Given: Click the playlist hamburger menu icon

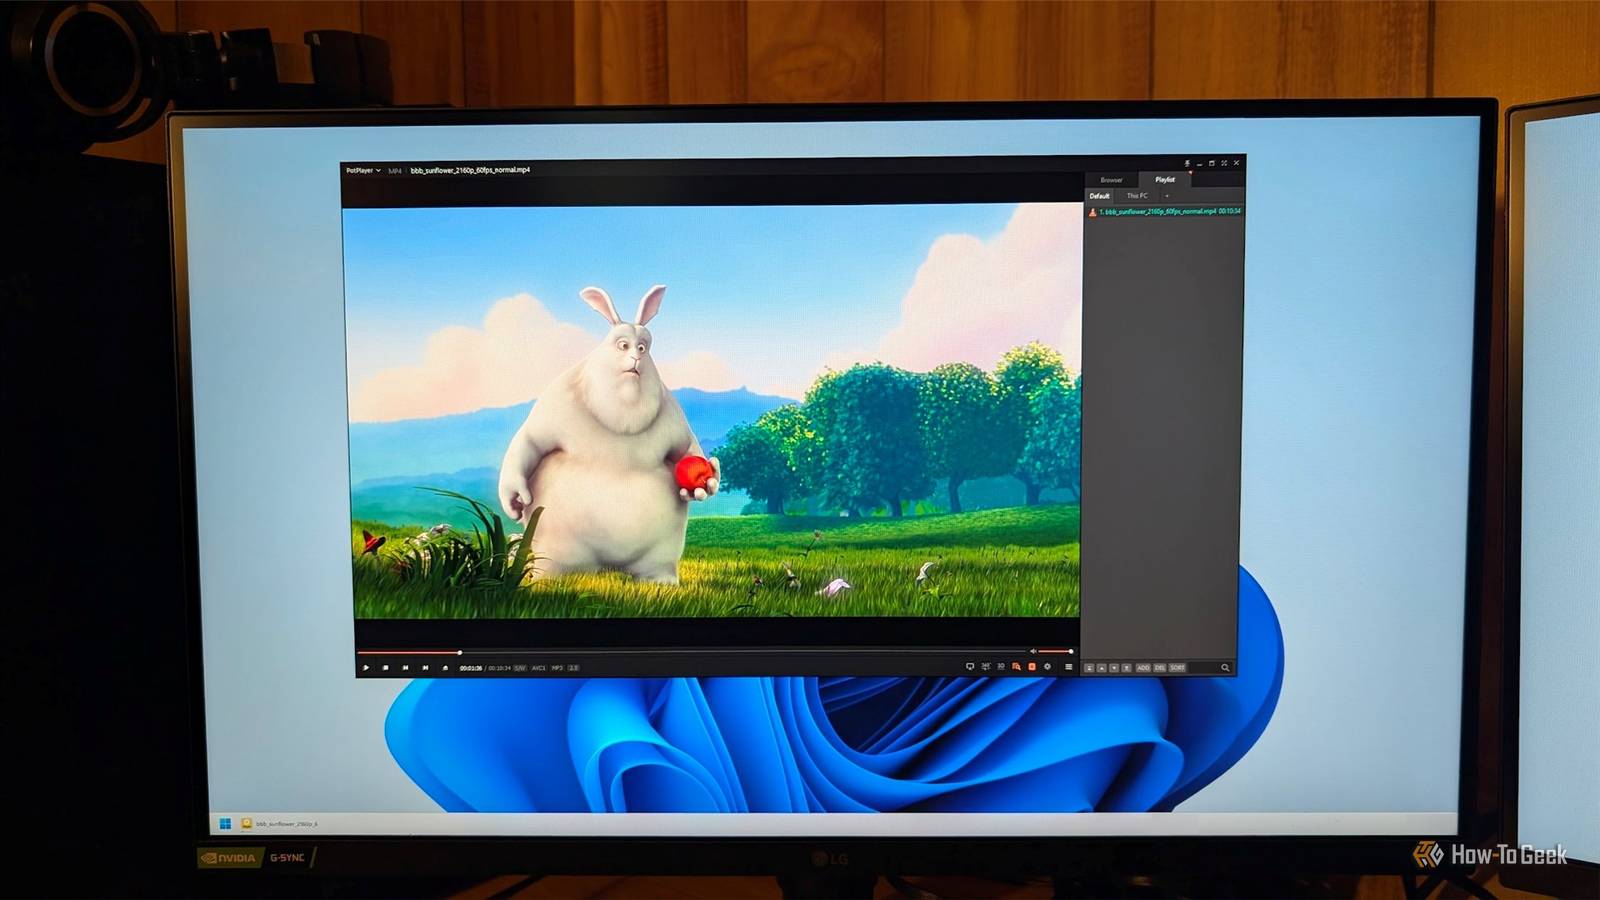Looking at the screenshot, I should tap(1068, 668).
